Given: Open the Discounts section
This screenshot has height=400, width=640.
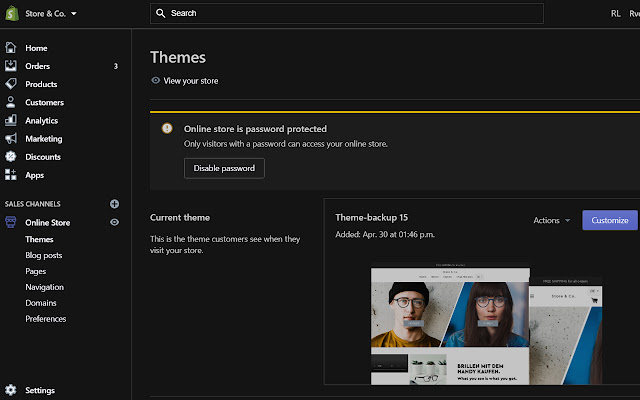Looking at the screenshot, I should pos(43,157).
